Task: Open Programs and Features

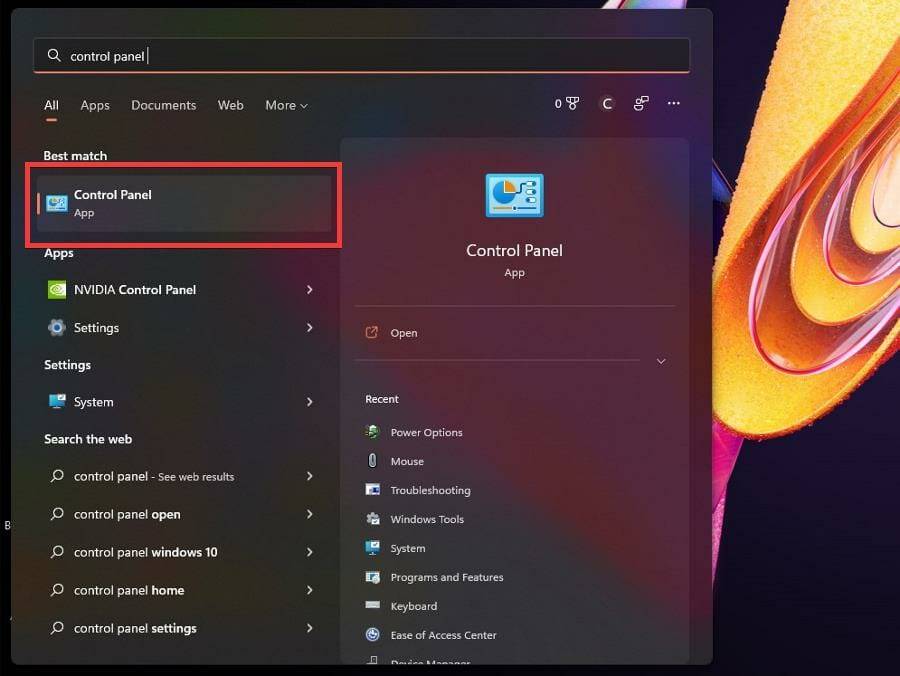Action: [x=446, y=577]
